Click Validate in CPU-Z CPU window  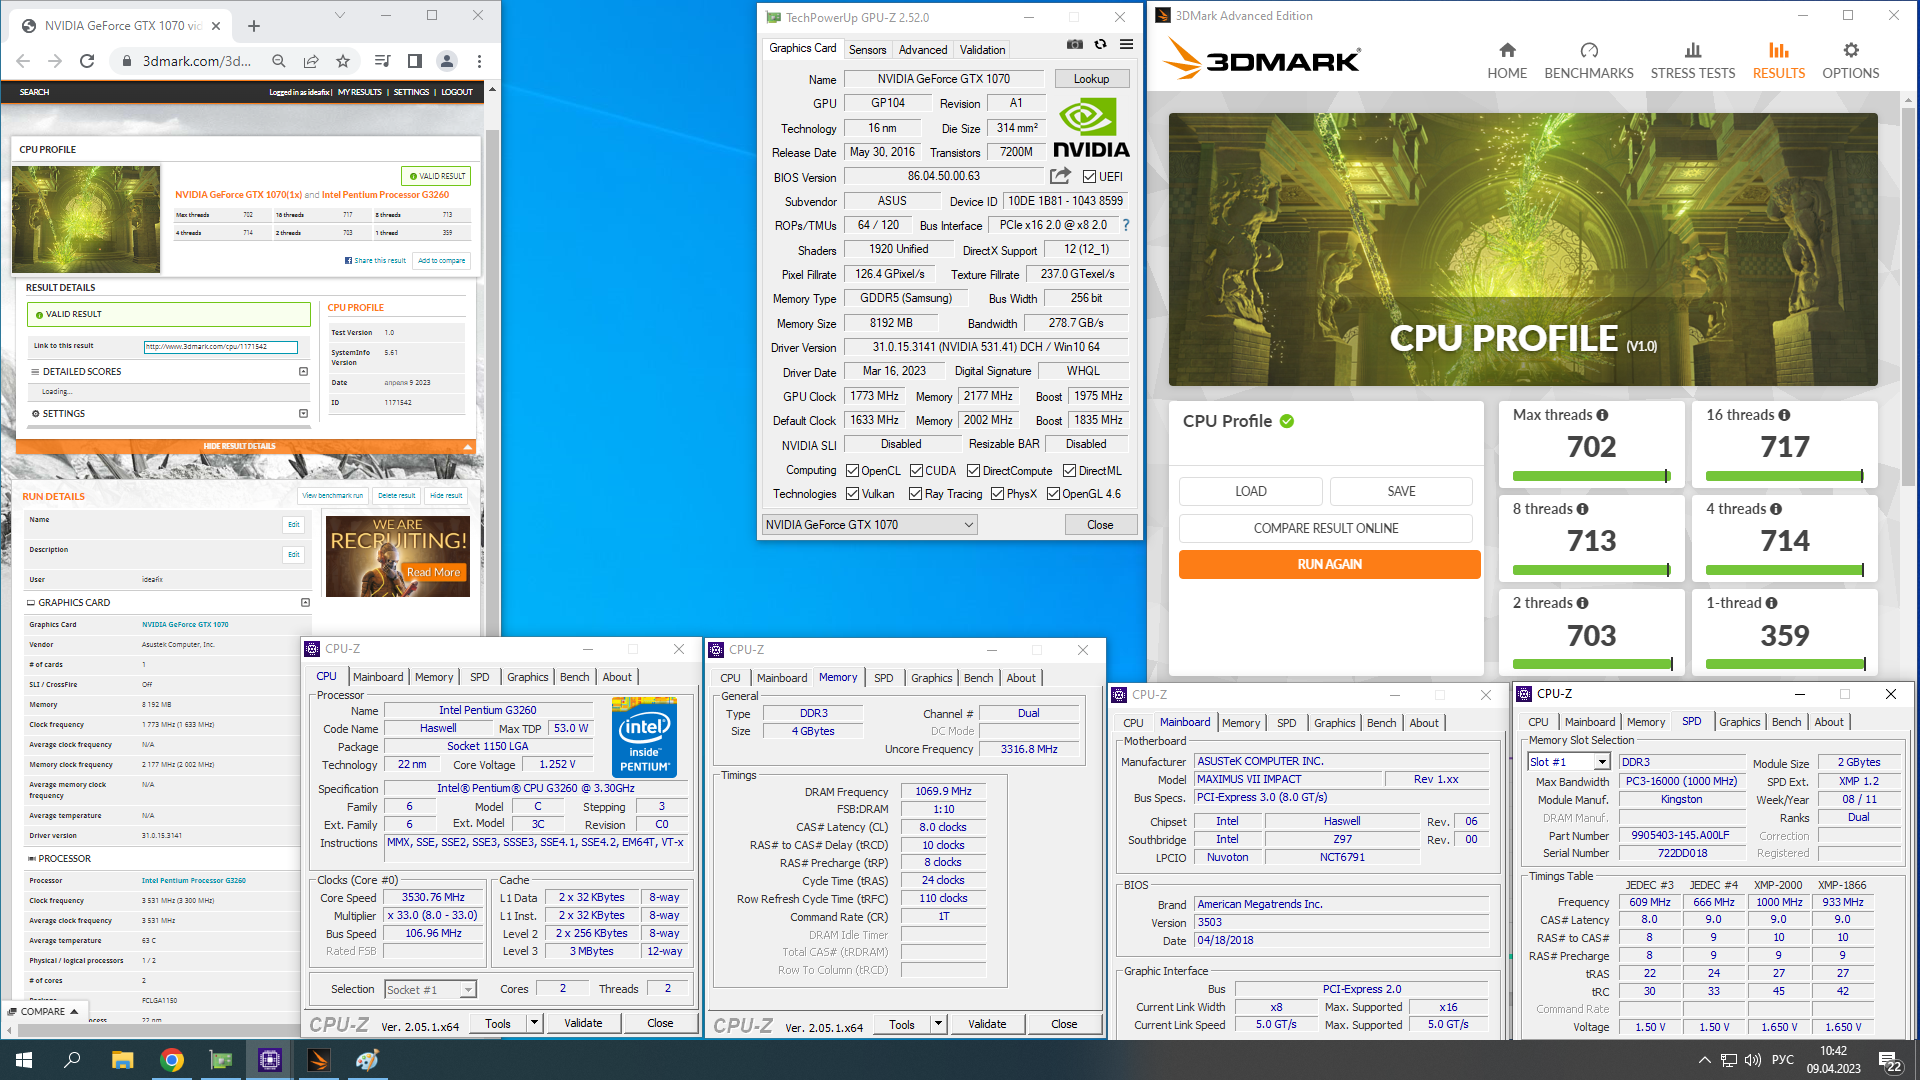click(583, 1023)
